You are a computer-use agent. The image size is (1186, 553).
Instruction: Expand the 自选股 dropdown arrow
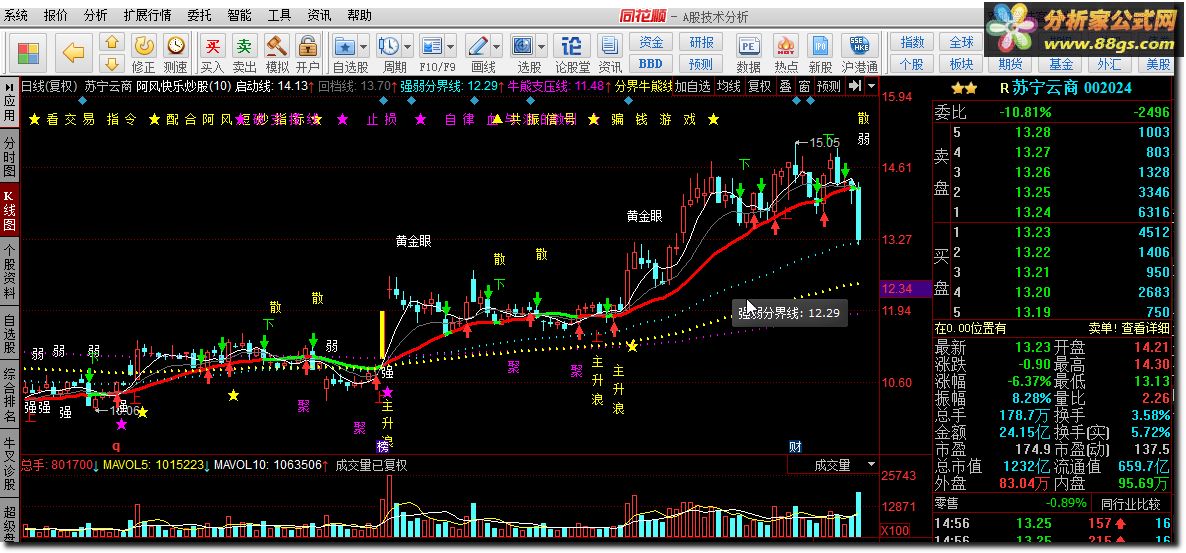363,46
